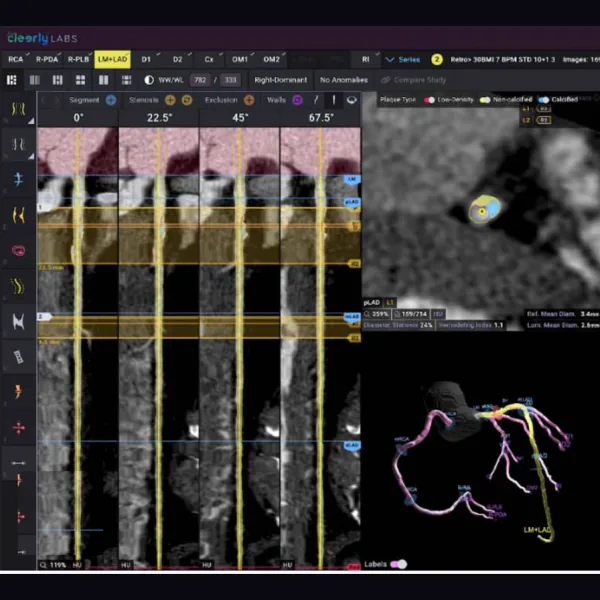Screen dimensions: 600x600
Task: Click the purple Walls edit icon
Action: (x=297, y=100)
